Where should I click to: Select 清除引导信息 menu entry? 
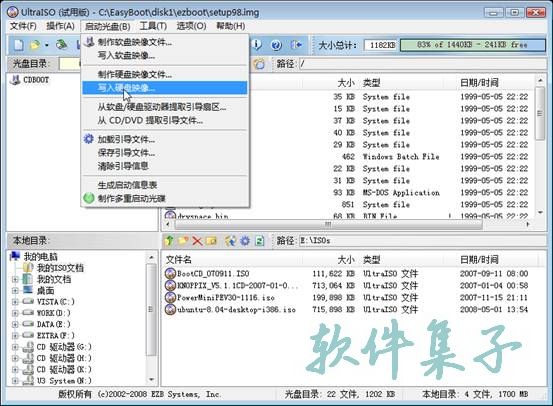[165, 166]
